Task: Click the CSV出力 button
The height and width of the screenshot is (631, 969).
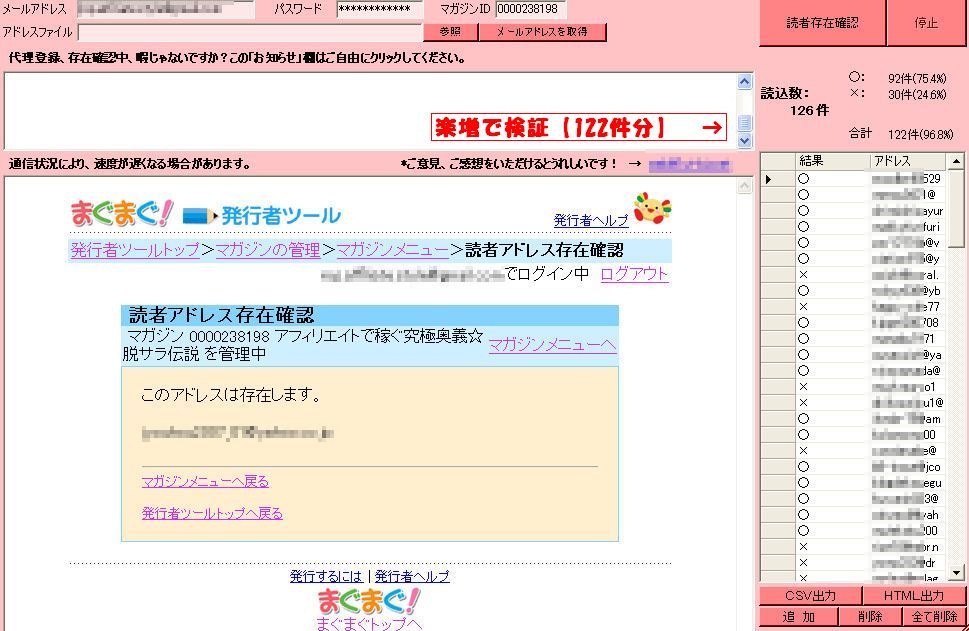Action: [810, 596]
